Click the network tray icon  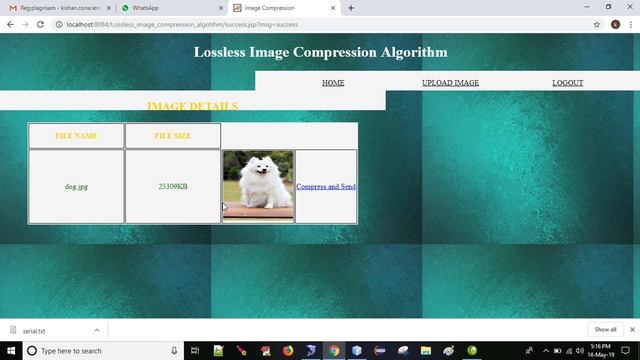[569, 351]
